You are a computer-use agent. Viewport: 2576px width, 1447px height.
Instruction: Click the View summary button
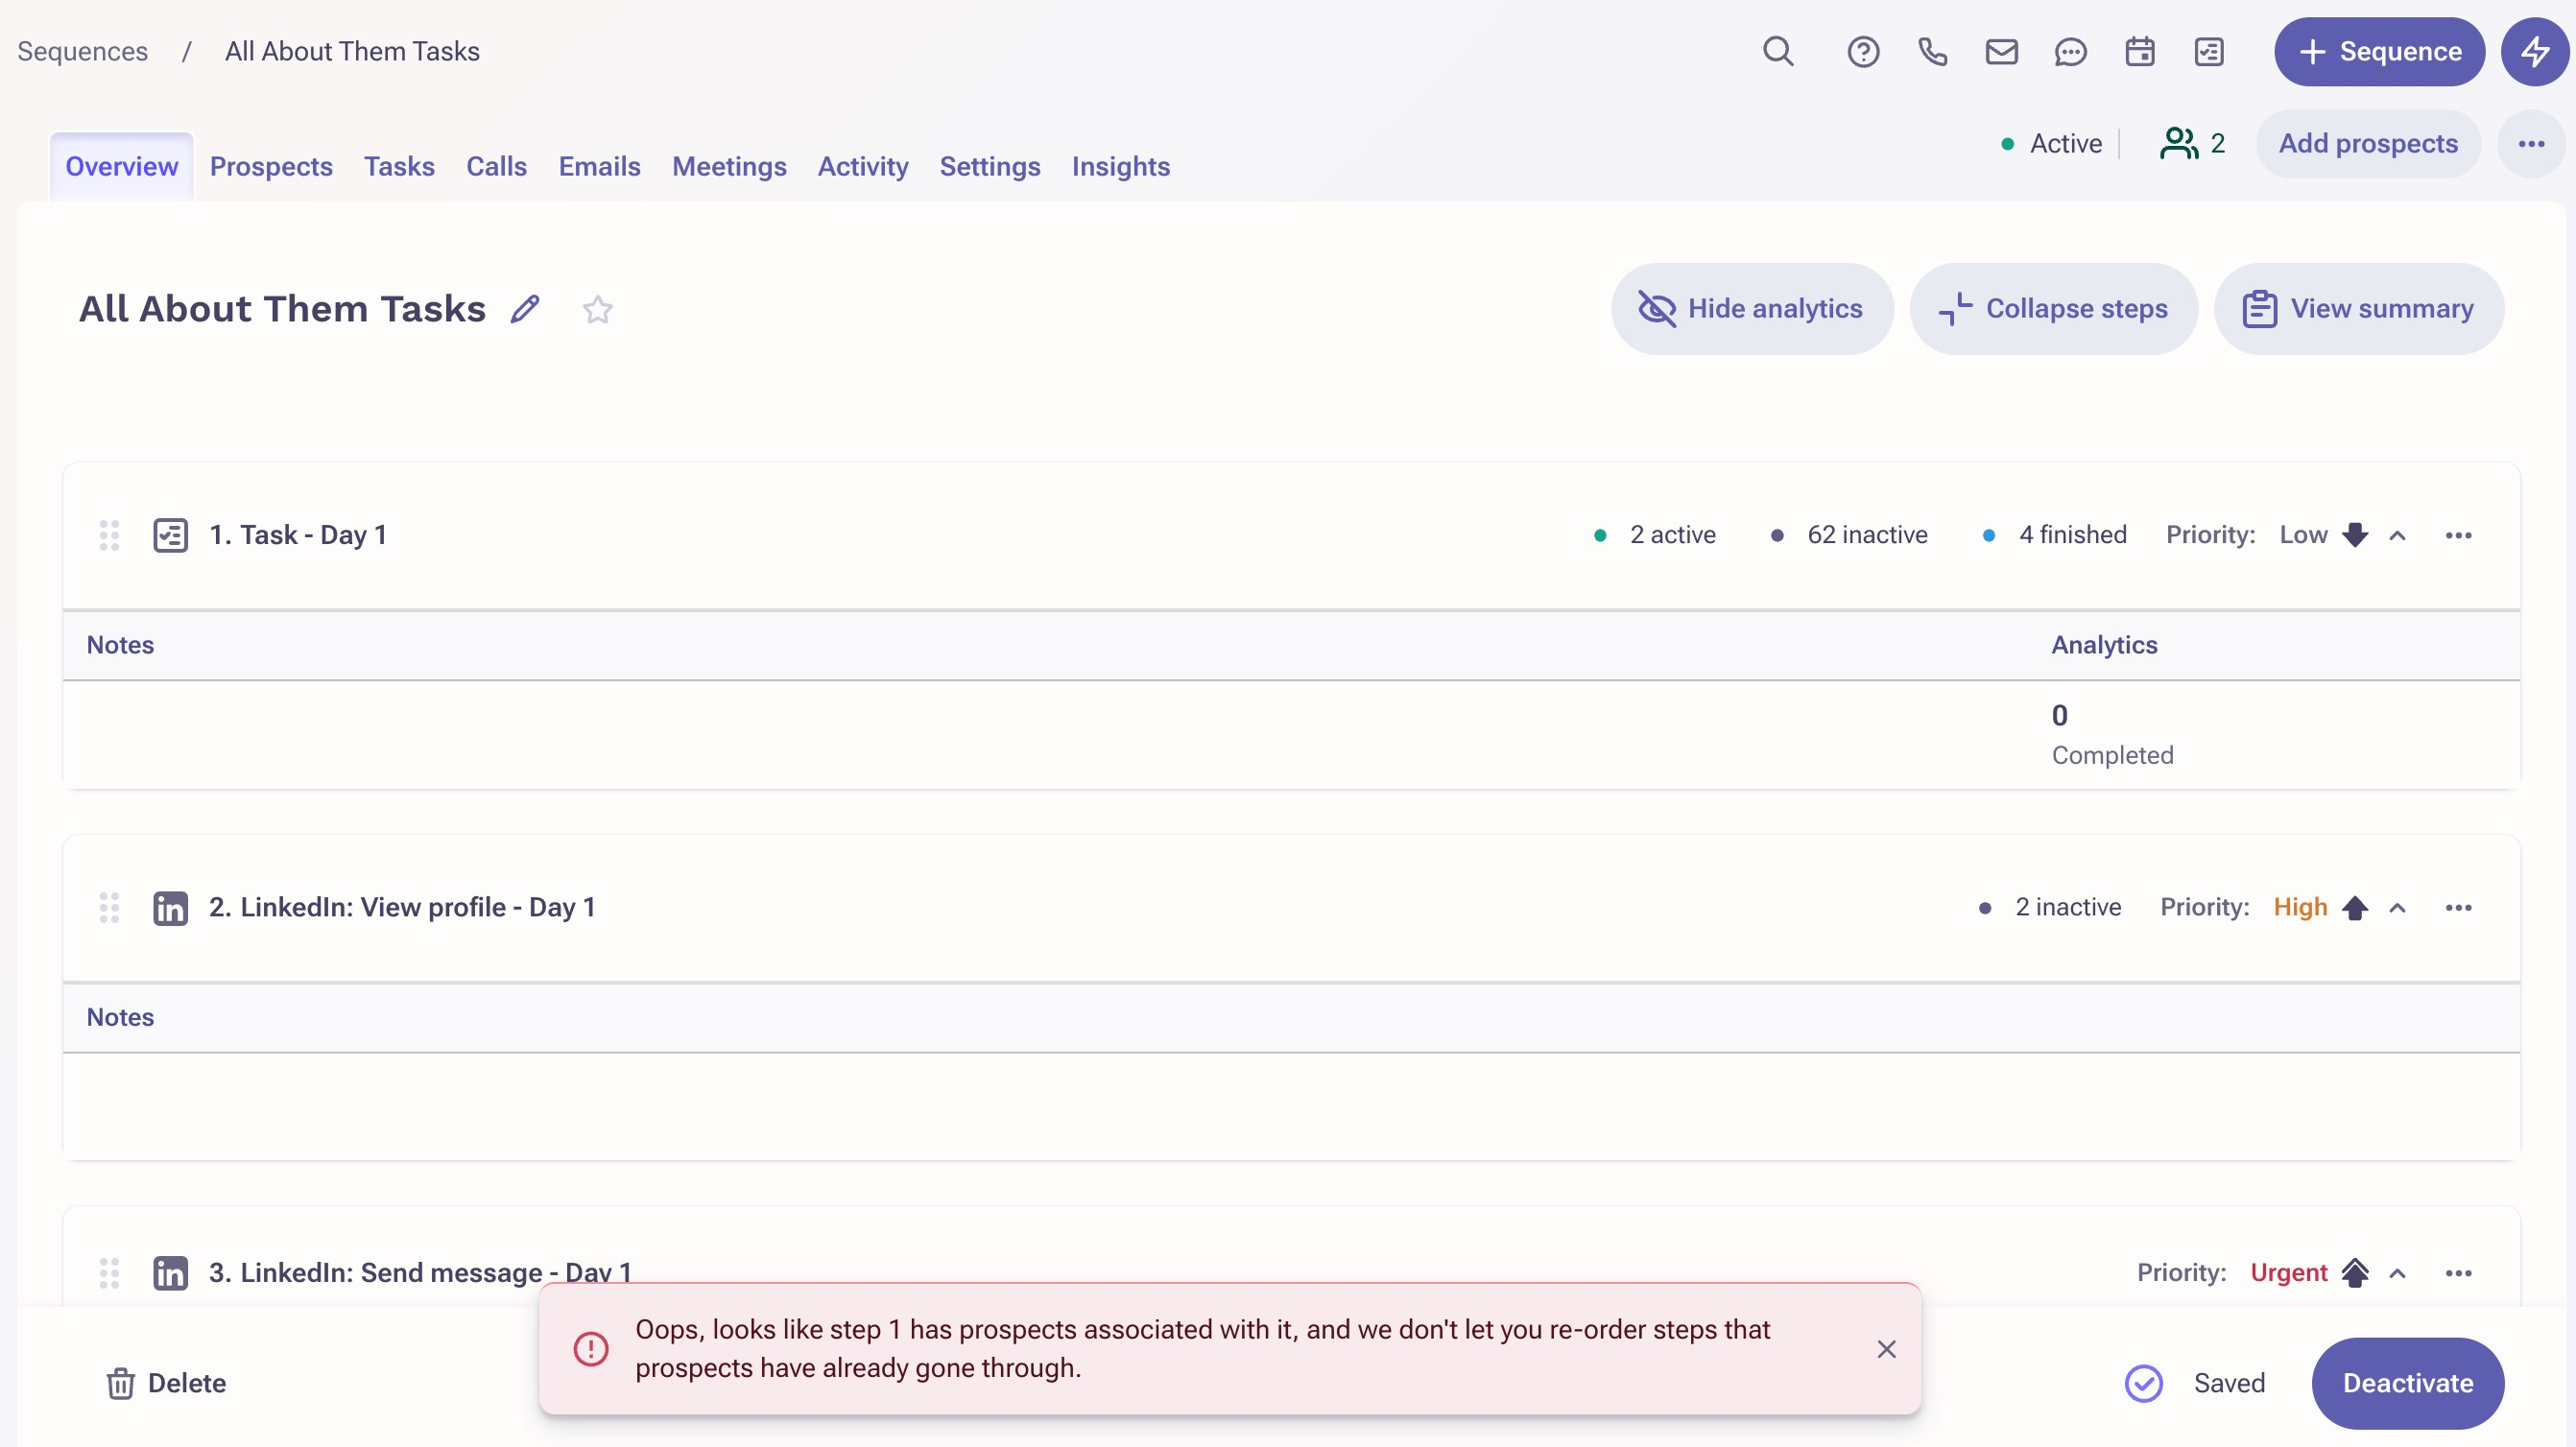(x=2358, y=309)
